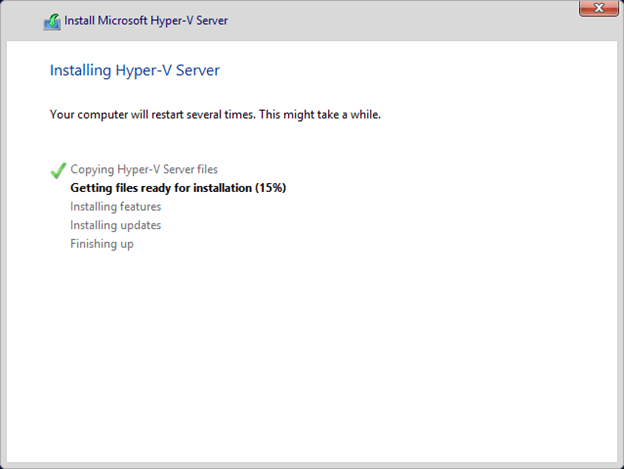
Task: Click blank white area below 'Finishing up'
Action: [x=300, y=350]
